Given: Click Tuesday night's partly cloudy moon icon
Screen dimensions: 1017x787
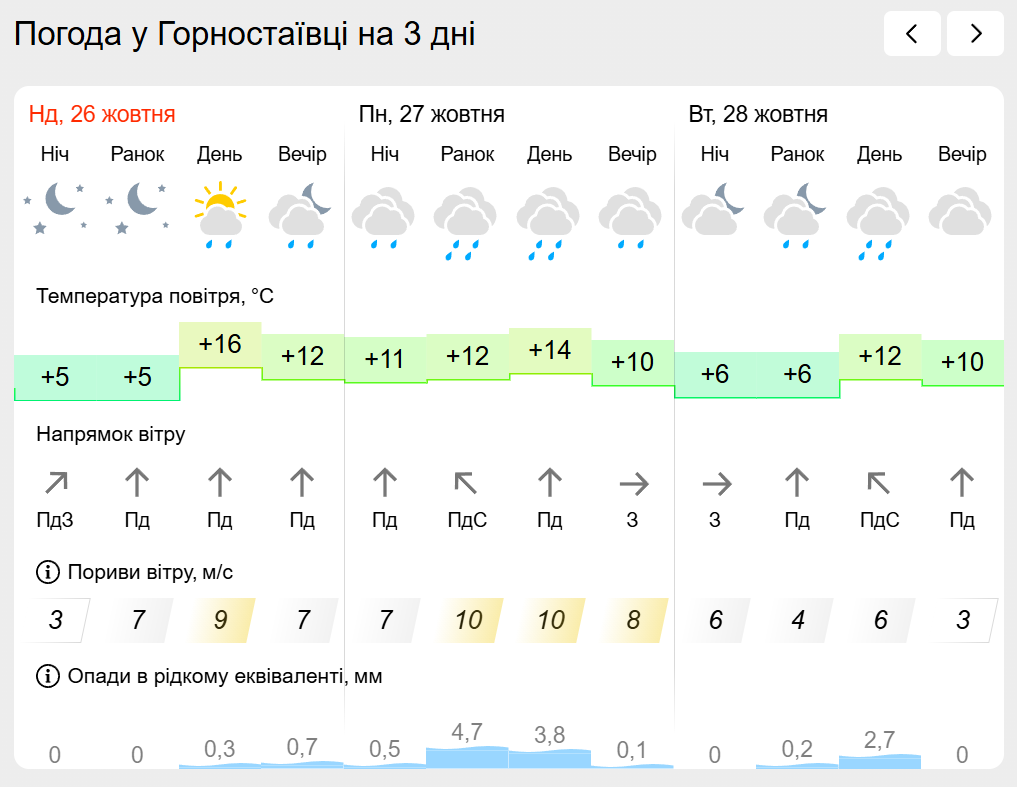Looking at the screenshot, I should click(714, 208).
